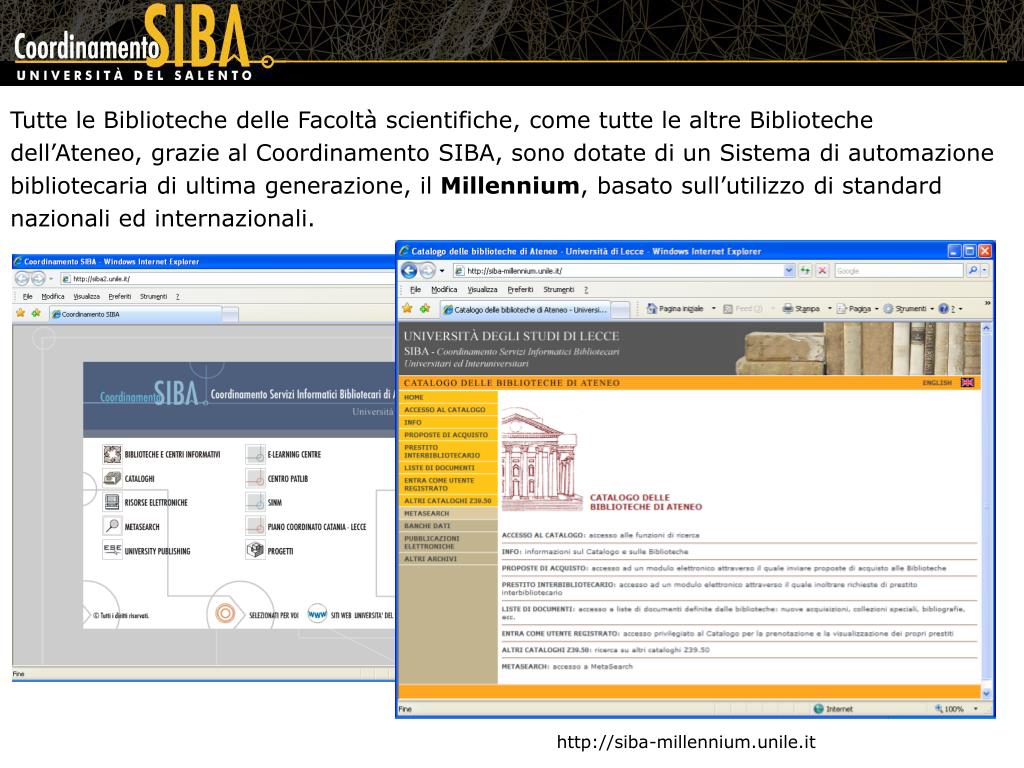Select Catalogo delle biblioteche di Ateneo tab

[x=526, y=310]
